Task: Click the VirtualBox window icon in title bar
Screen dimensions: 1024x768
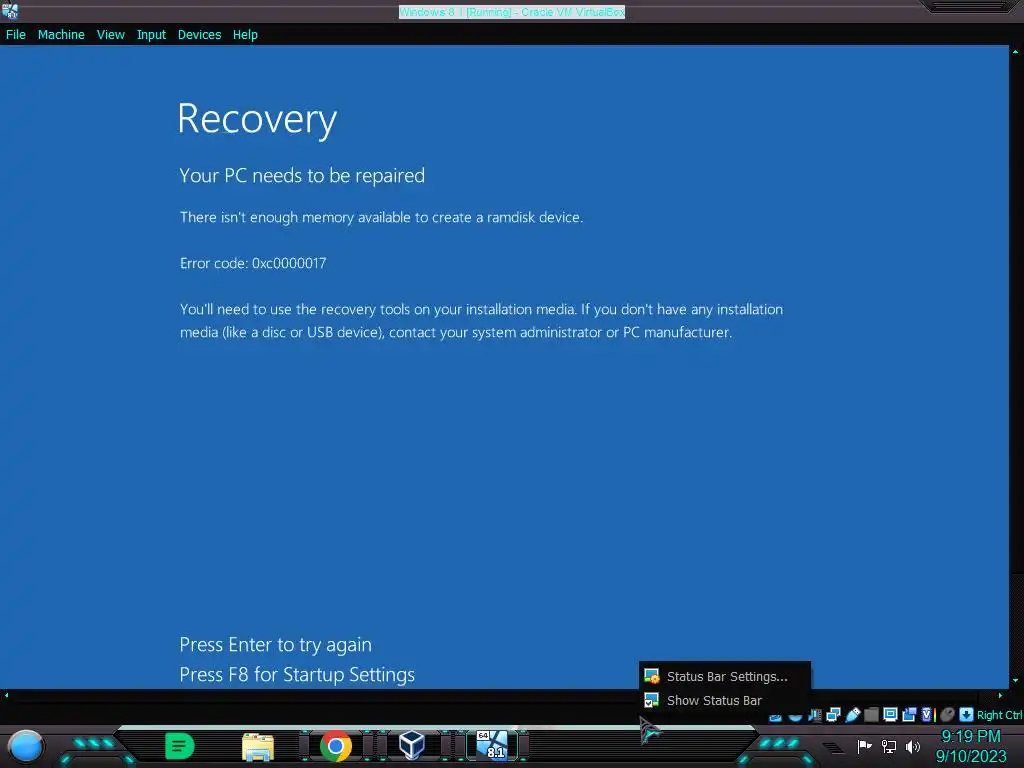Action: tap(10, 10)
